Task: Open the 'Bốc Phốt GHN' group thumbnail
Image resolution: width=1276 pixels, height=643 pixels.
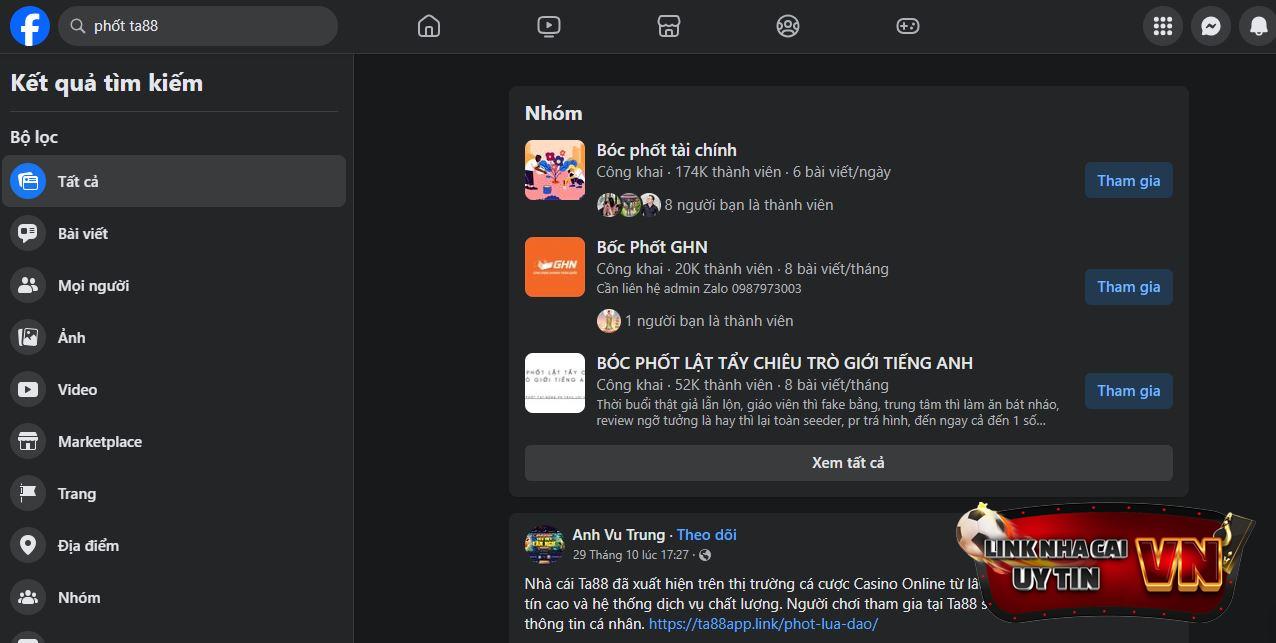Action: pyautogui.click(x=555, y=267)
